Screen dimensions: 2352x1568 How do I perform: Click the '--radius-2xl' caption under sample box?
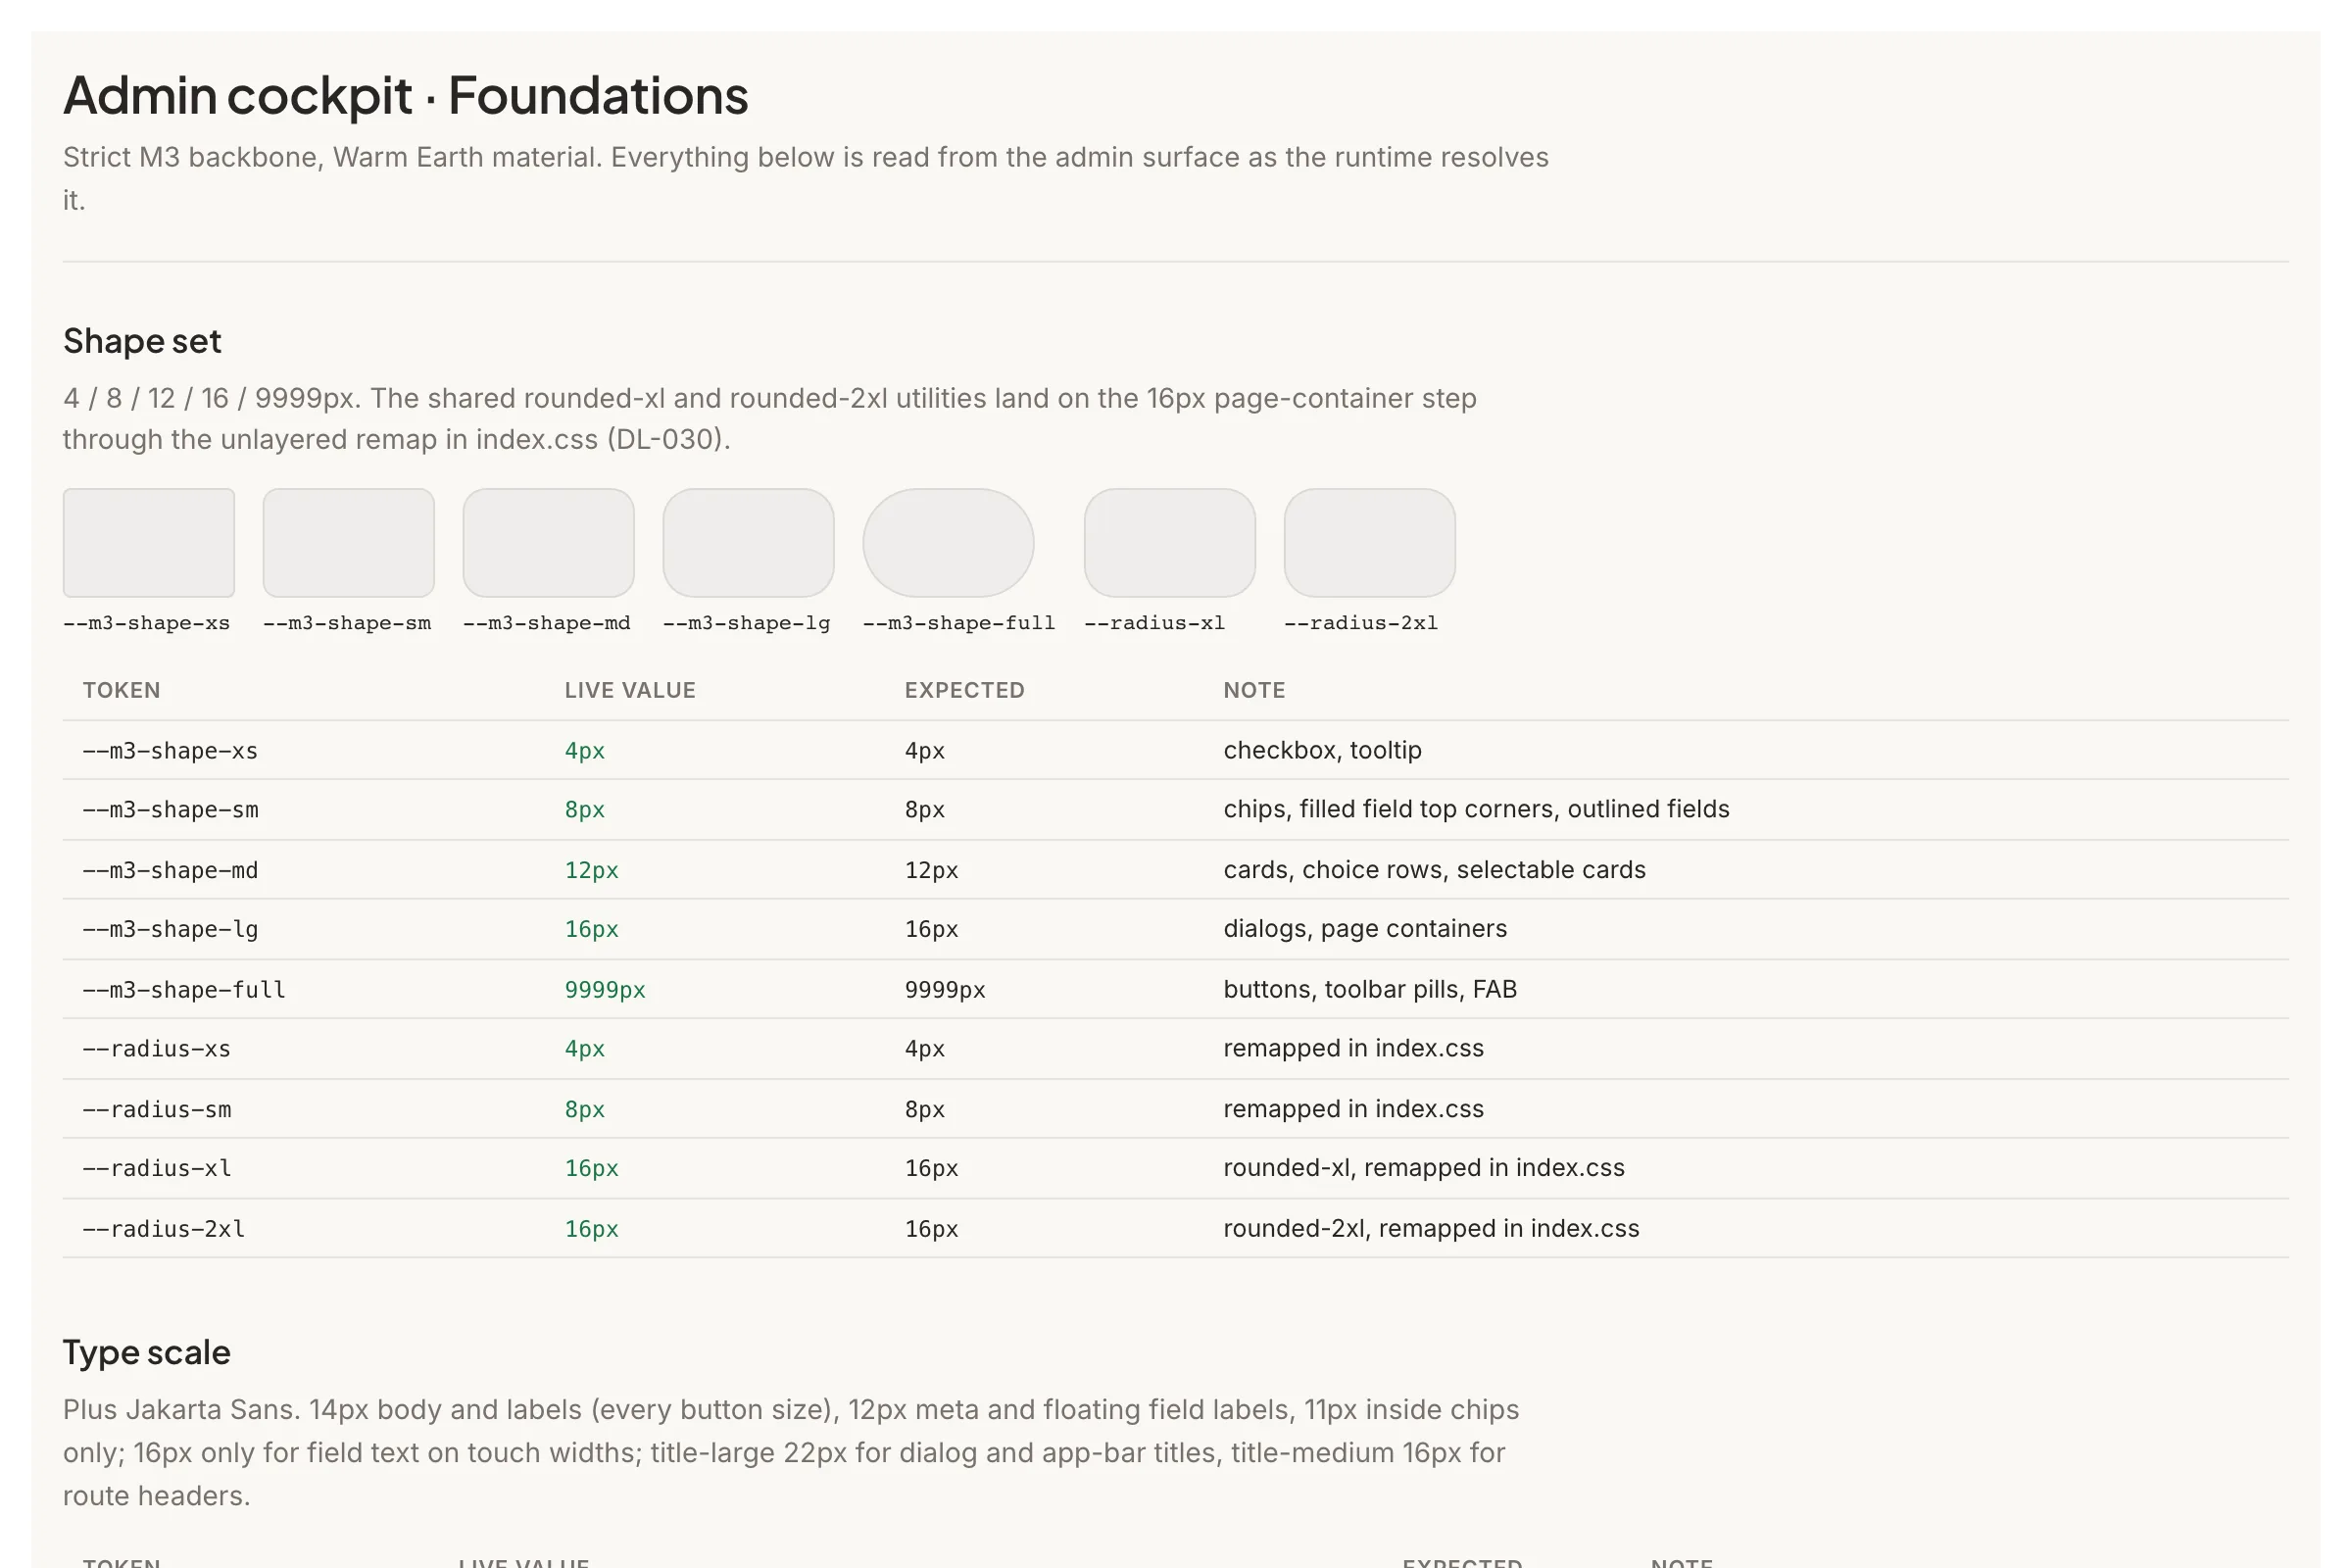pos(1361,623)
